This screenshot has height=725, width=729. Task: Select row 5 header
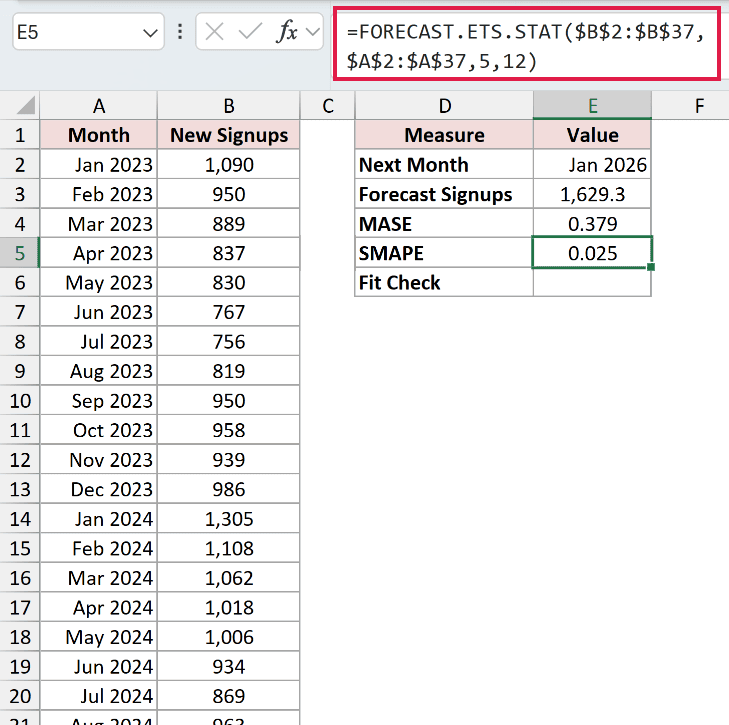pyautogui.click(x=20, y=253)
